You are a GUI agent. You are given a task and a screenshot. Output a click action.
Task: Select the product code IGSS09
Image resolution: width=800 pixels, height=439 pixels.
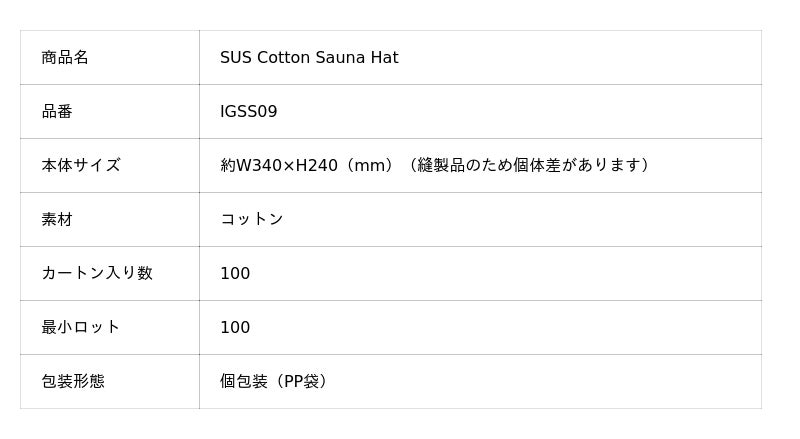249,112
